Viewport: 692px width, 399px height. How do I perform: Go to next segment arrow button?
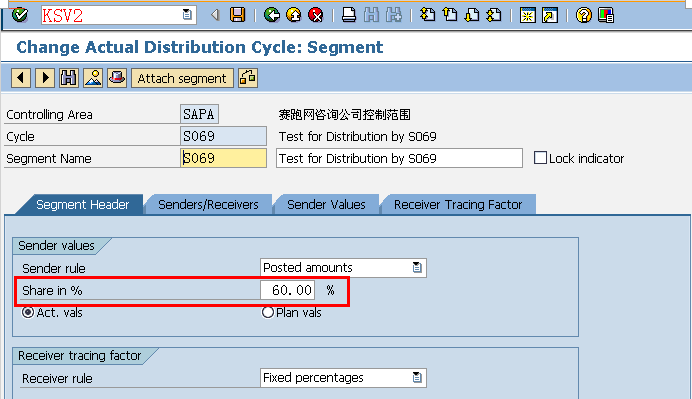45,78
